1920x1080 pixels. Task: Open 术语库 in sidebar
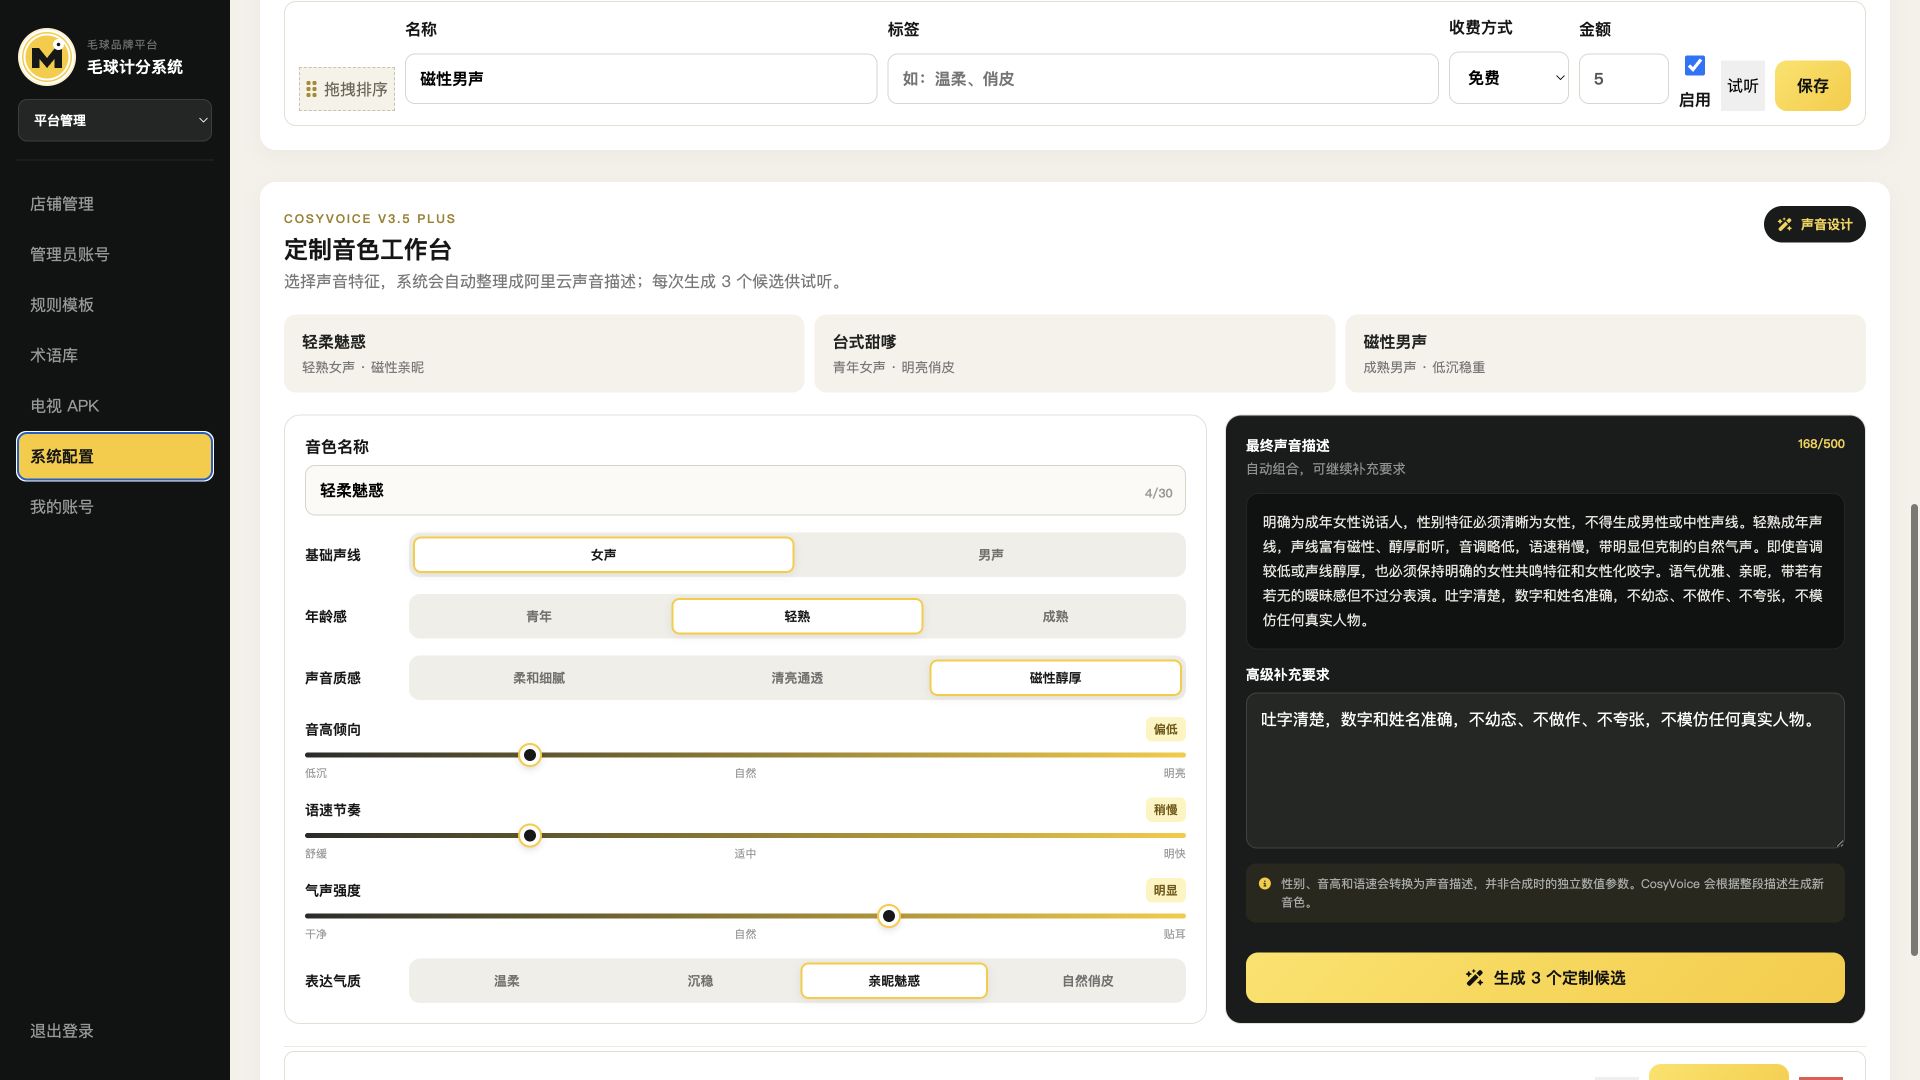(x=115, y=355)
